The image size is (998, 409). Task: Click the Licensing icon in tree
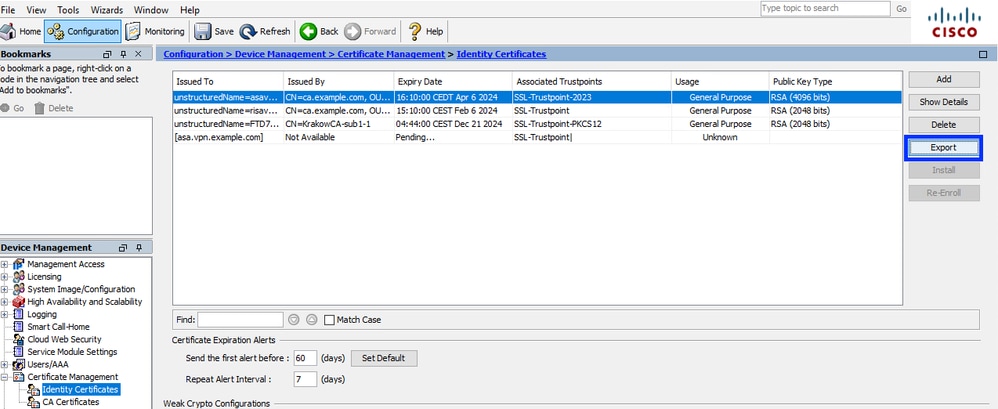pyautogui.click(x=18, y=277)
